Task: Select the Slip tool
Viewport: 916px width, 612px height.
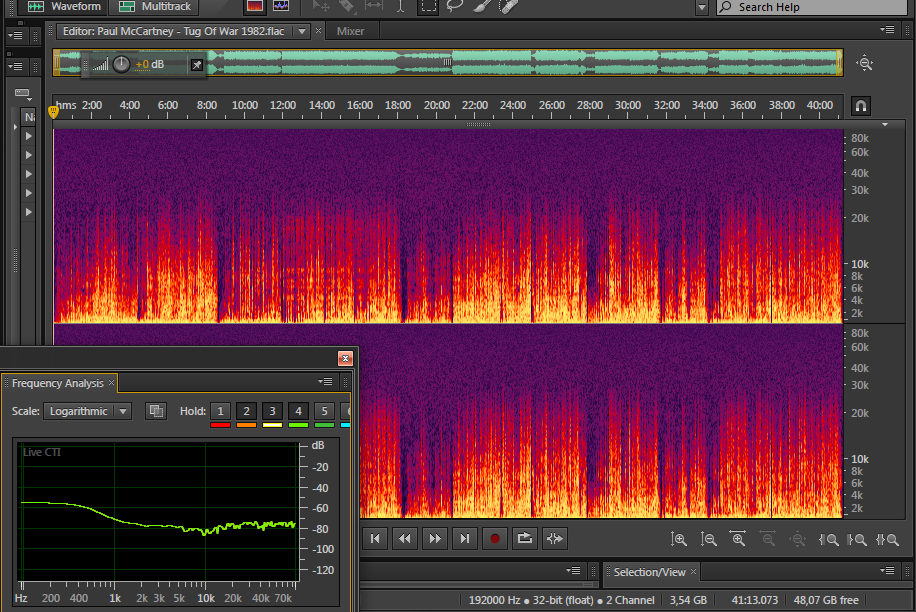Action: click(373, 6)
